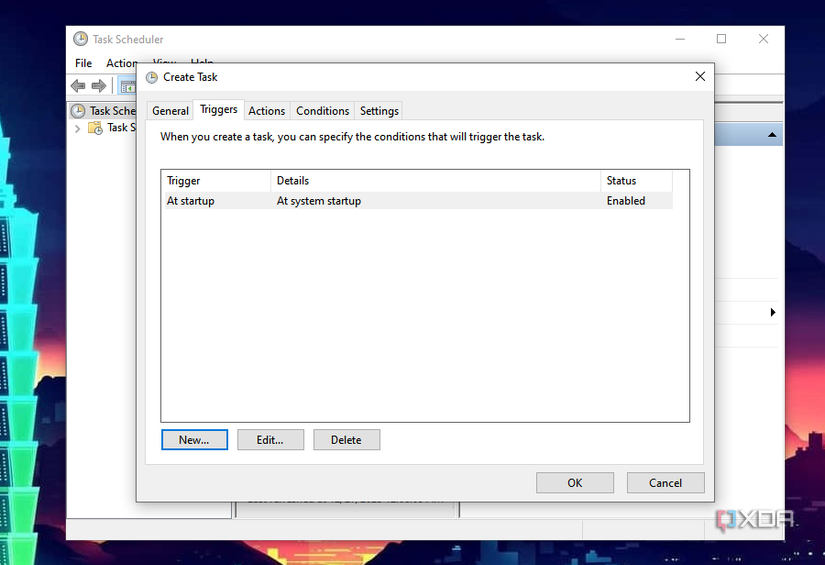Click the Edit... trigger button
The image size is (825, 565).
[270, 440]
